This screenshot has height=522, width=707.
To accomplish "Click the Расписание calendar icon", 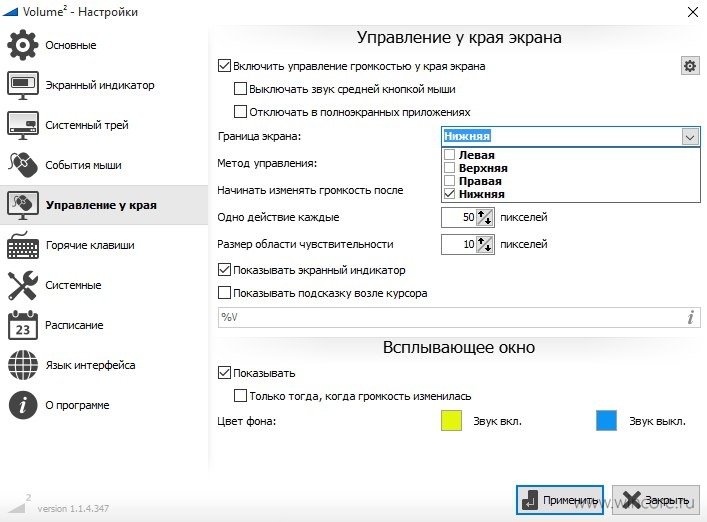I will (23, 325).
